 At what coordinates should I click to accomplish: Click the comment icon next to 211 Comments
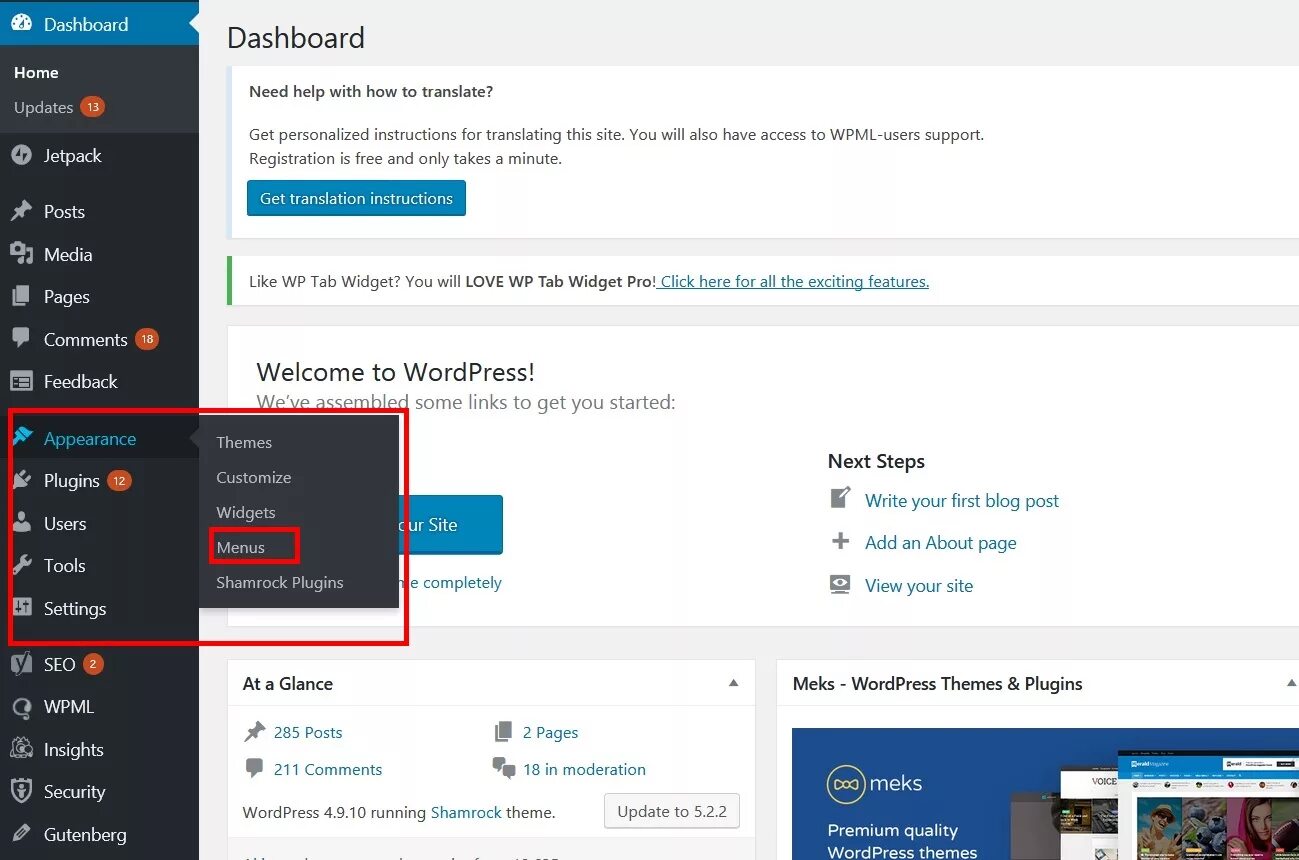[x=255, y=768]
